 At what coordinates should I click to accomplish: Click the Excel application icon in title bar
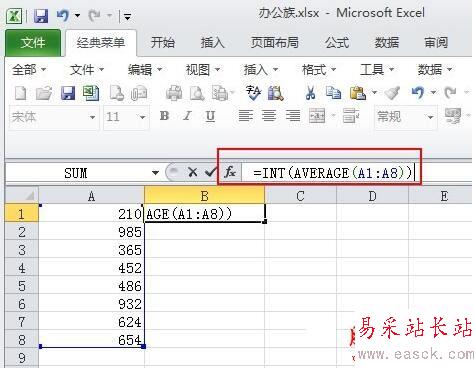[x=14, y=16]
